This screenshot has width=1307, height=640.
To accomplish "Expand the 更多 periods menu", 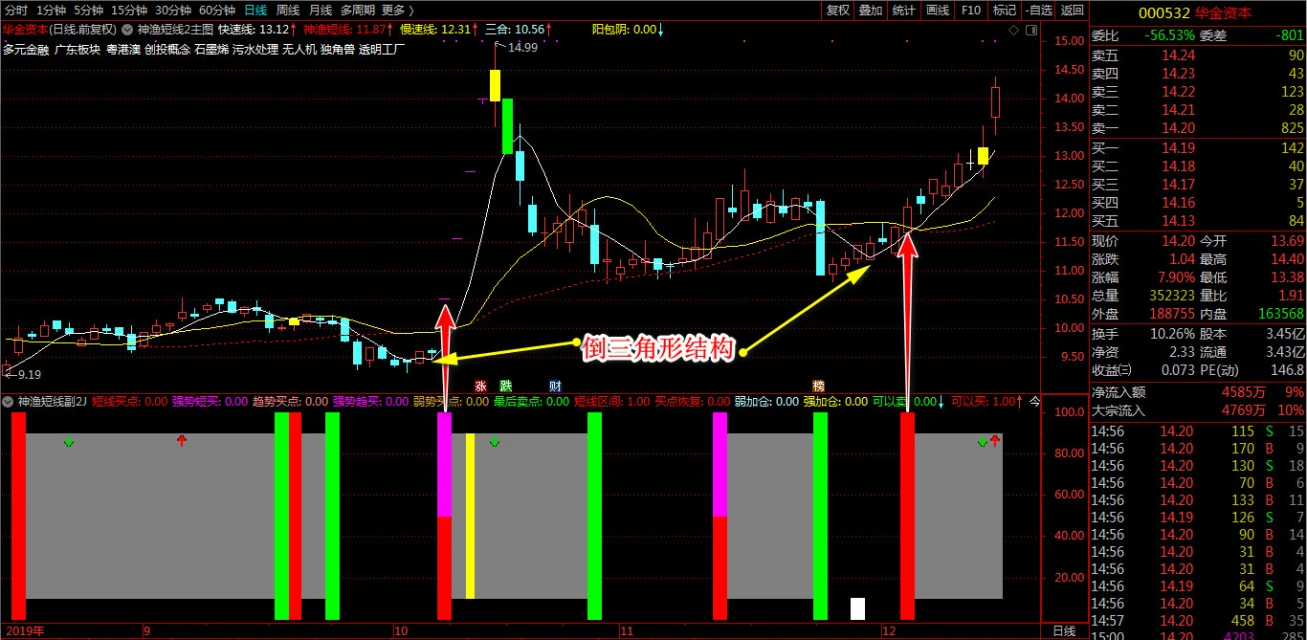I will pos(397,10).
